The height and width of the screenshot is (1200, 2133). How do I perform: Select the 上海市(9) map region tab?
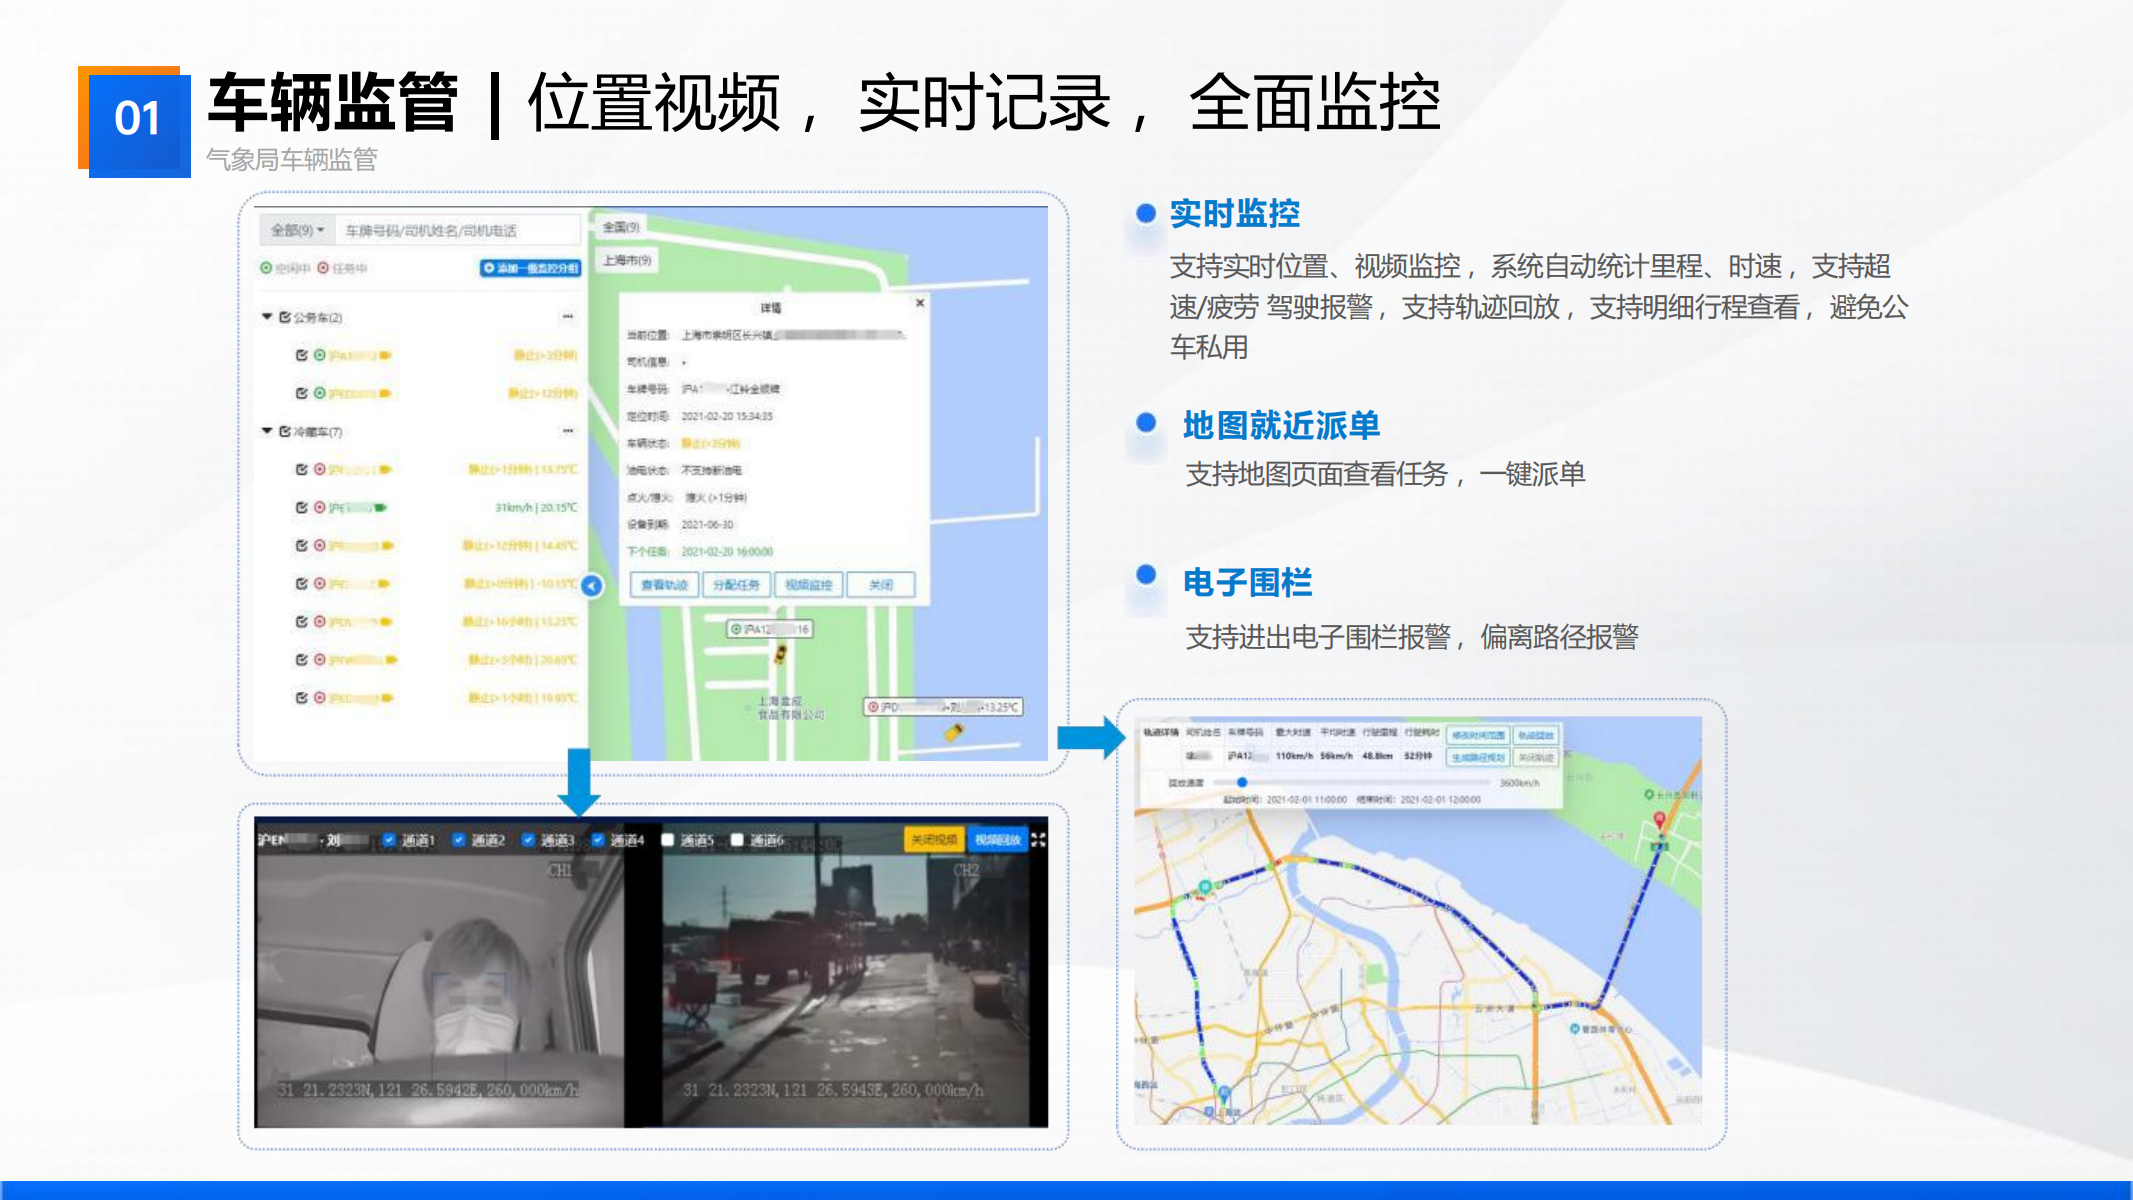tap(627, 260)
